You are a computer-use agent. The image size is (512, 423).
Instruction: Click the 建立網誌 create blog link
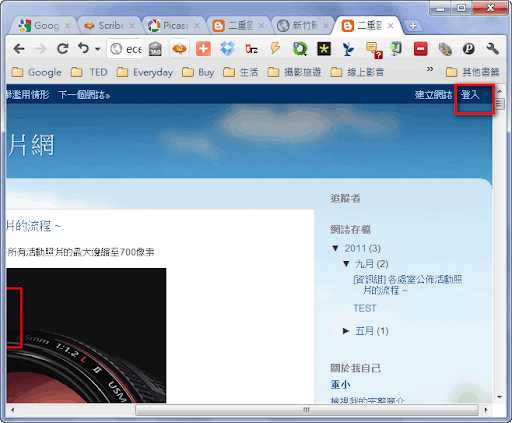[433, 95]
